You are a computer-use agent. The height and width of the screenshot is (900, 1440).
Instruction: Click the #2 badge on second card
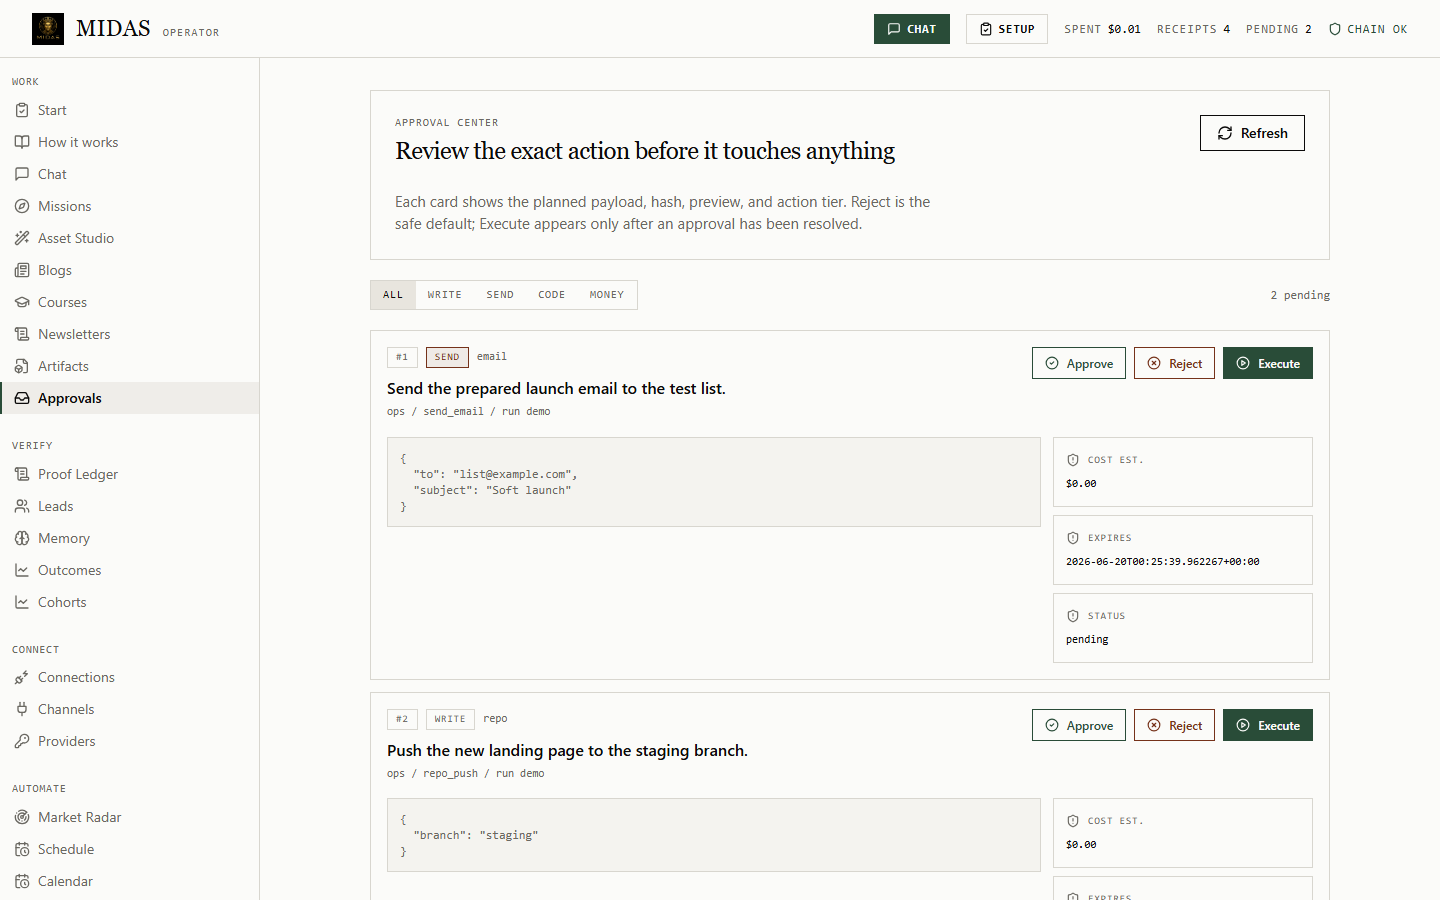[402, 719]
